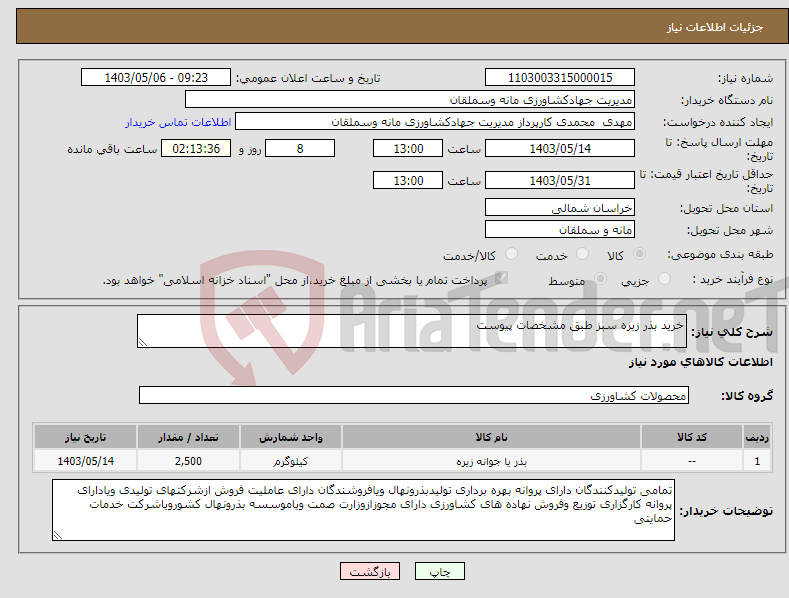Click the response deadline date 1403/05/14 field
This screenshot has width=789, height=598.
point(560,148)
